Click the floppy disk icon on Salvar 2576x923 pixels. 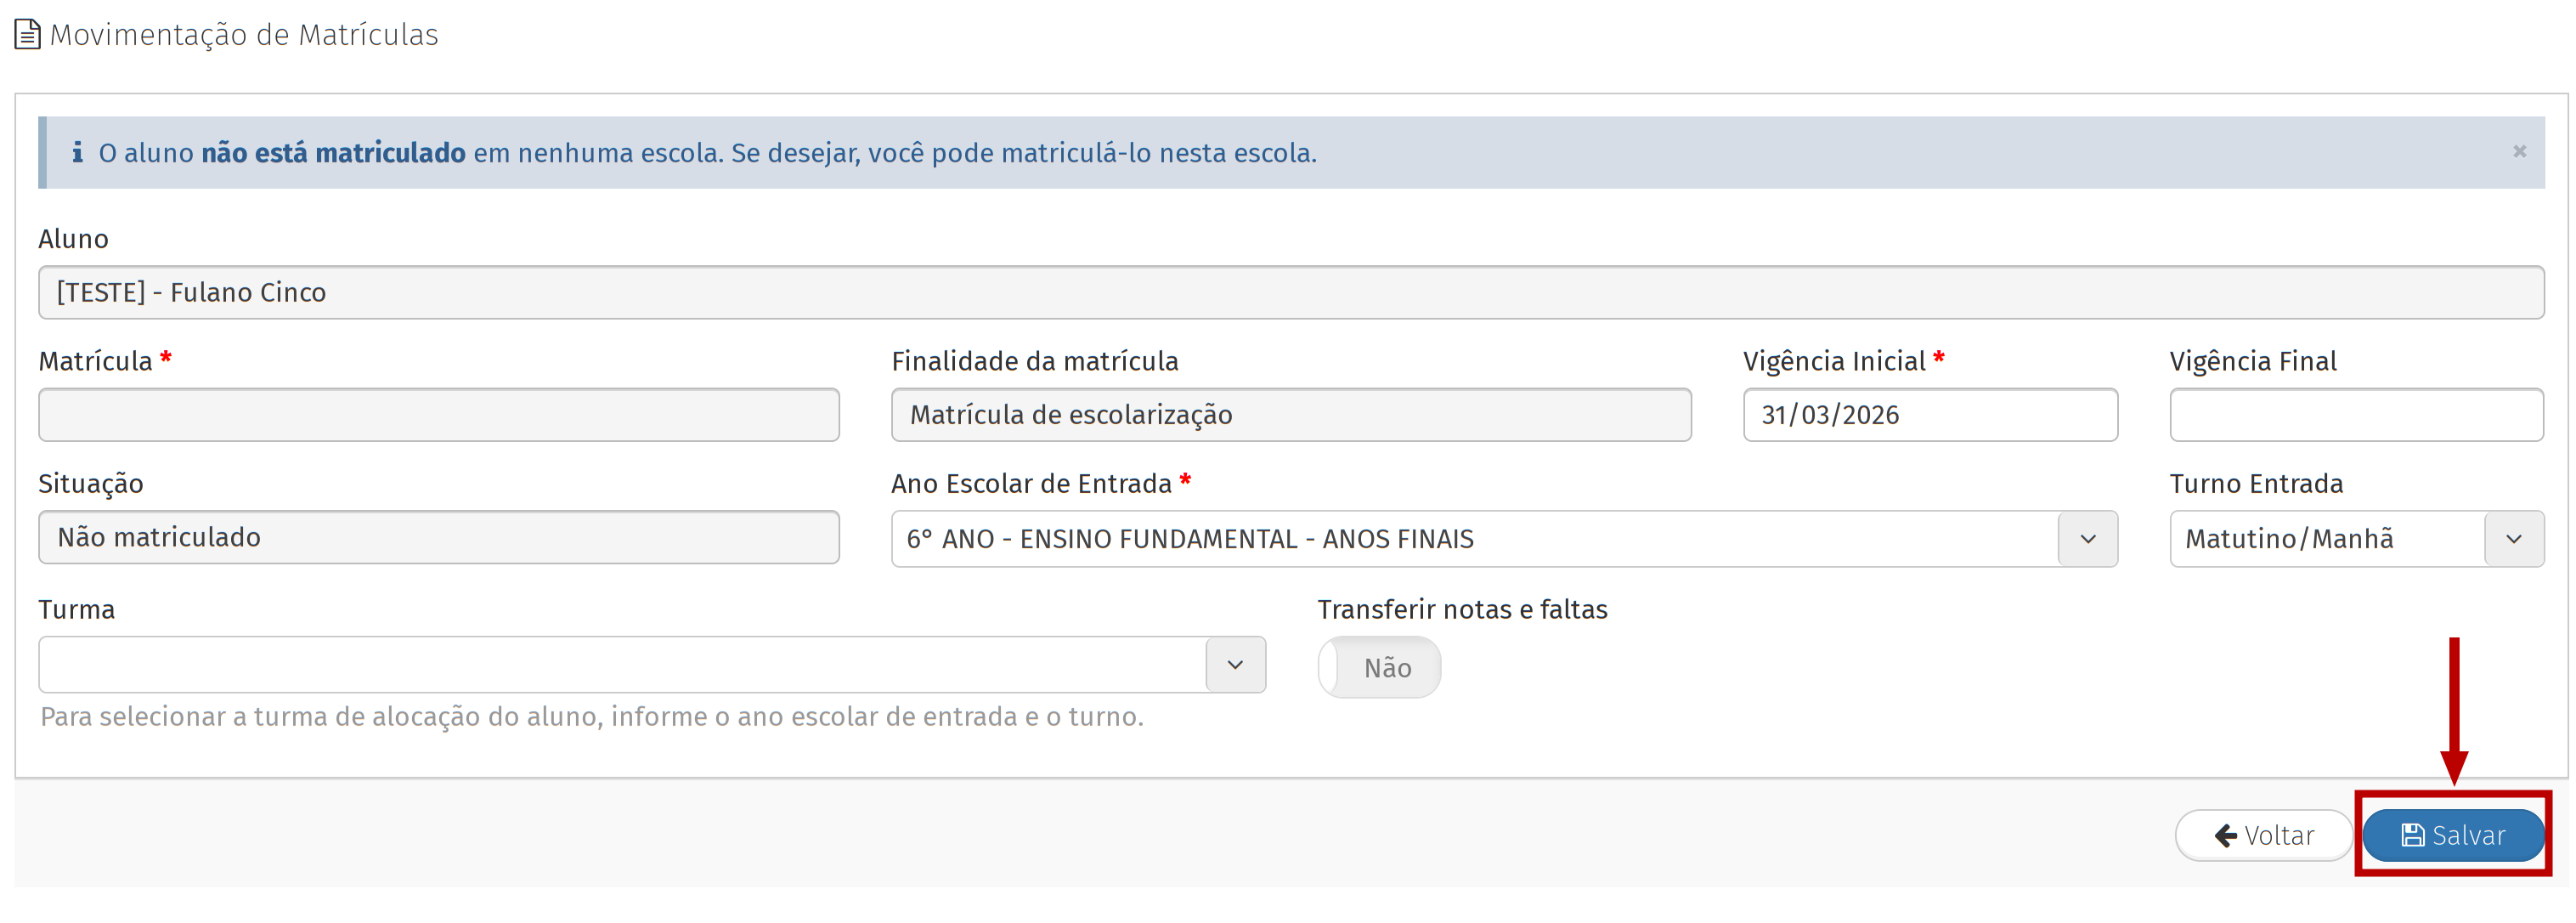tap(2412, 835)
